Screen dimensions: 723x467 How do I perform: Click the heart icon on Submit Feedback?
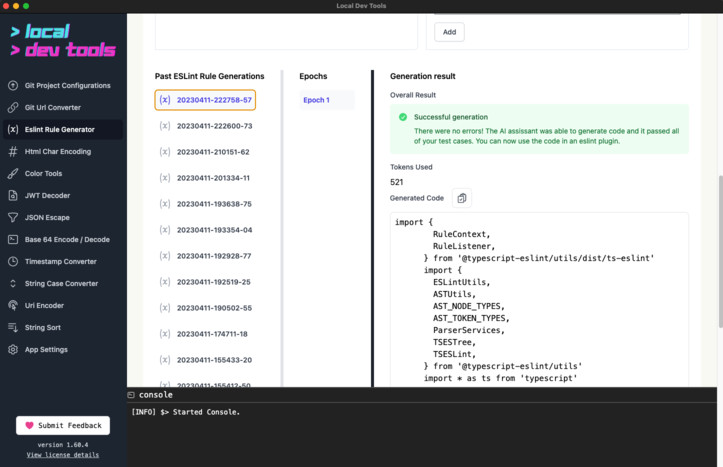[30, 426]
